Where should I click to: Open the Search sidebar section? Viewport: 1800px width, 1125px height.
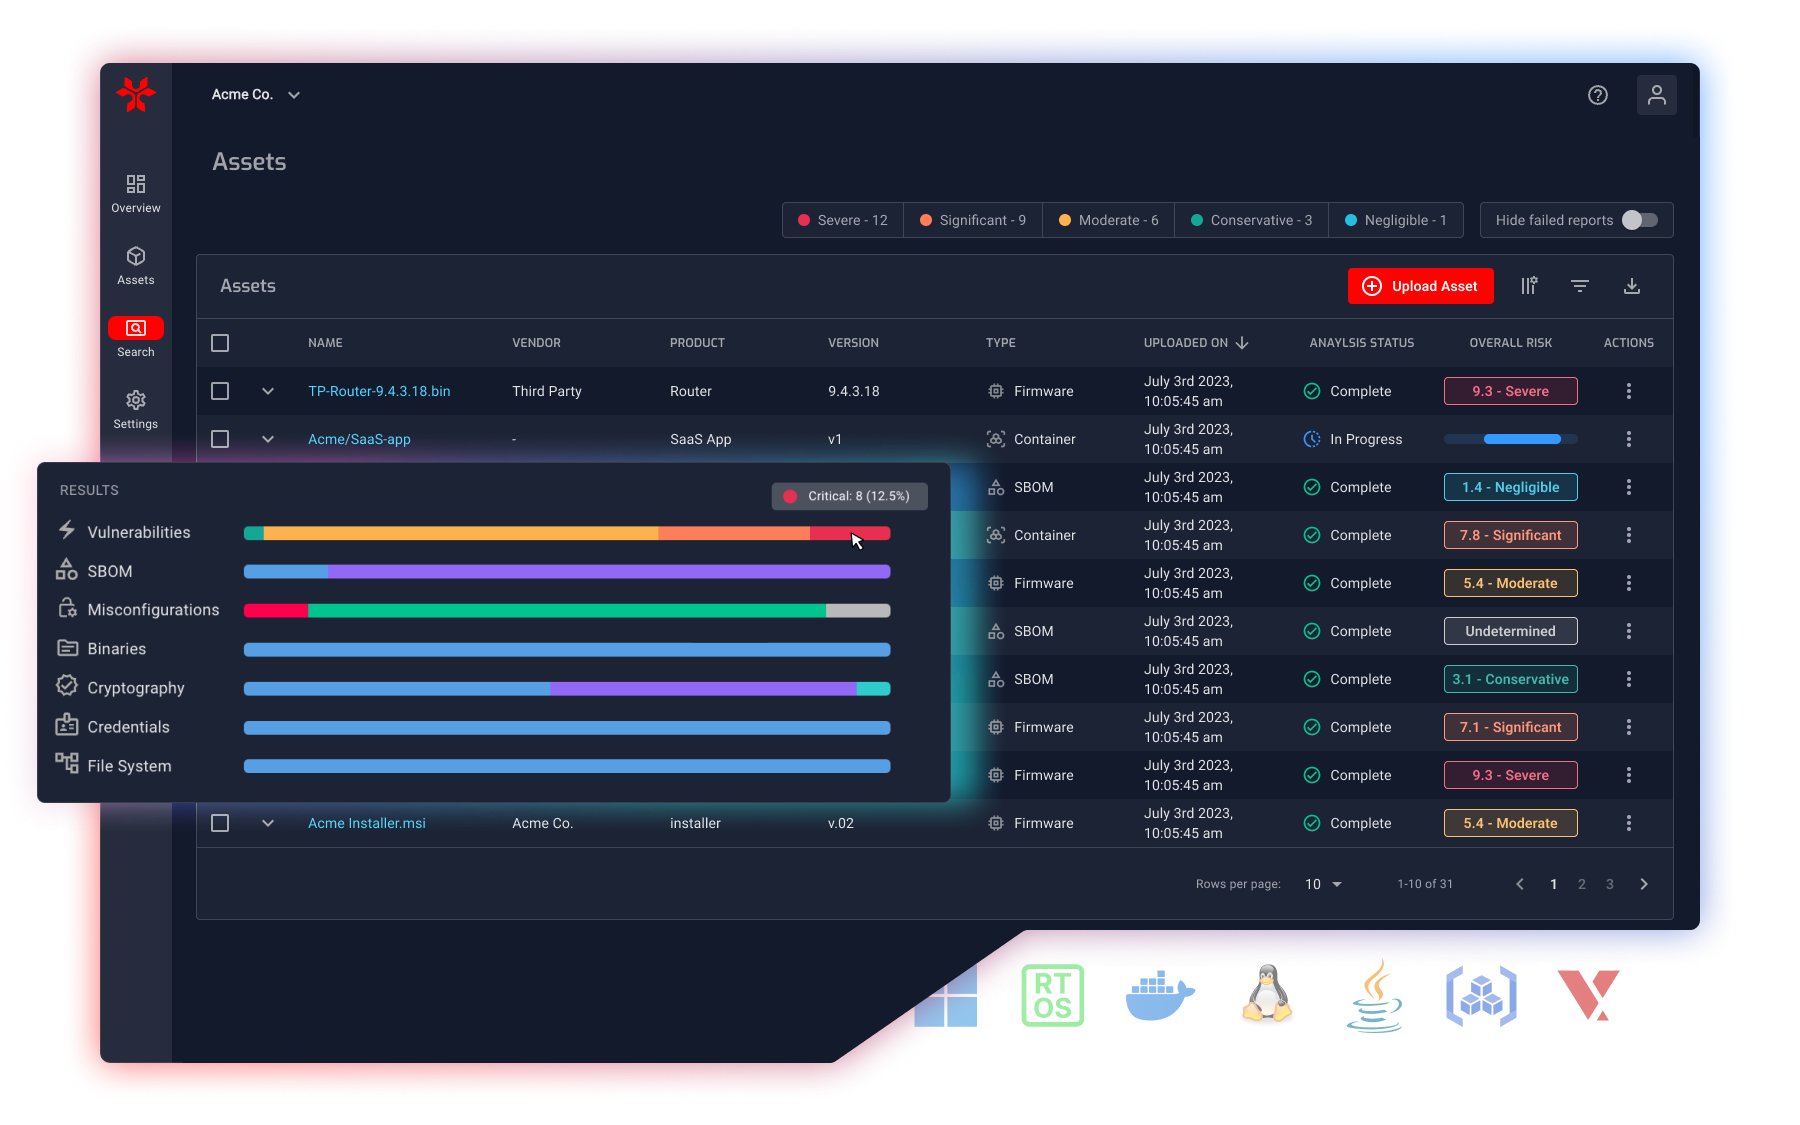point(136,338)
